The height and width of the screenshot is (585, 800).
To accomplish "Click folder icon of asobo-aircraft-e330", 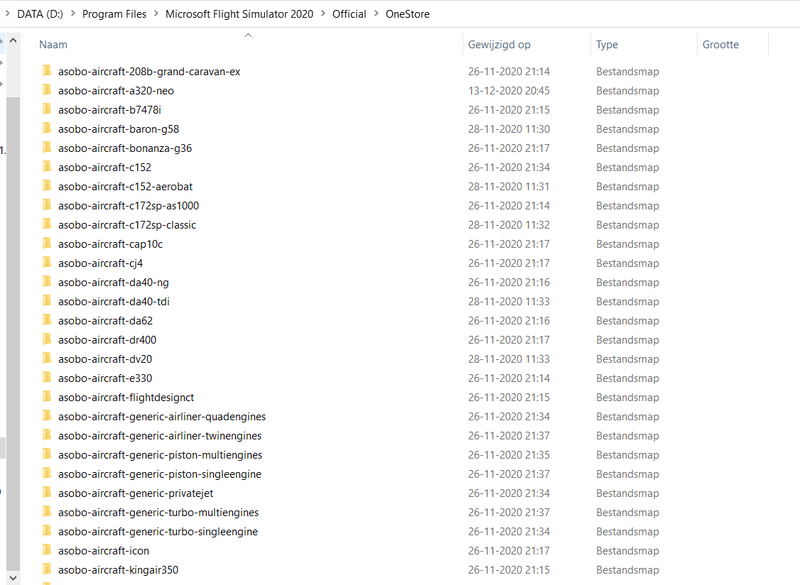I will 47,378.
